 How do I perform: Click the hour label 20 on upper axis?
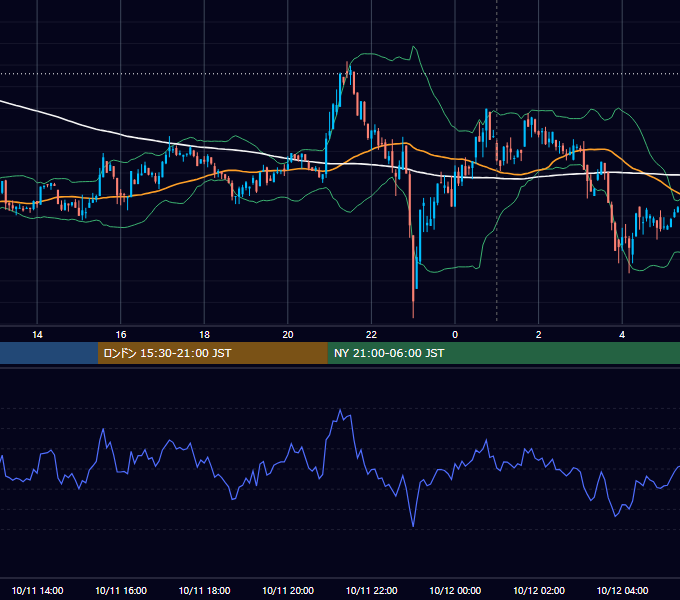288,335
